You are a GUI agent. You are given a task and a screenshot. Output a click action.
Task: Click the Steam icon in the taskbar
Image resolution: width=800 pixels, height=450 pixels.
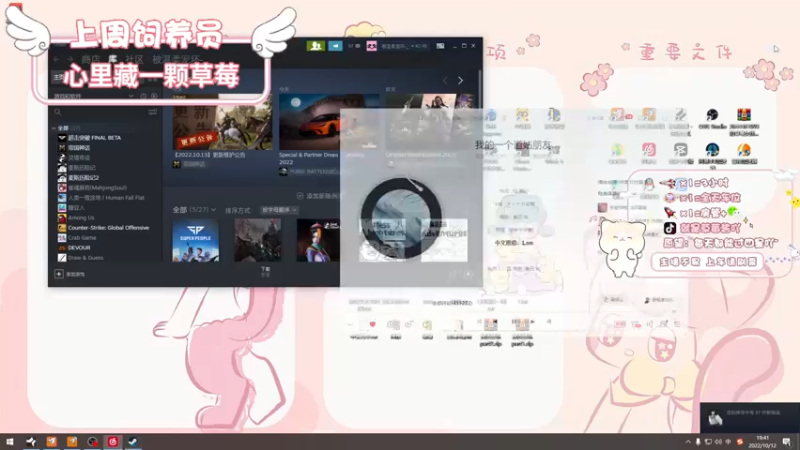pyautogui.click(x=133, y=442)
